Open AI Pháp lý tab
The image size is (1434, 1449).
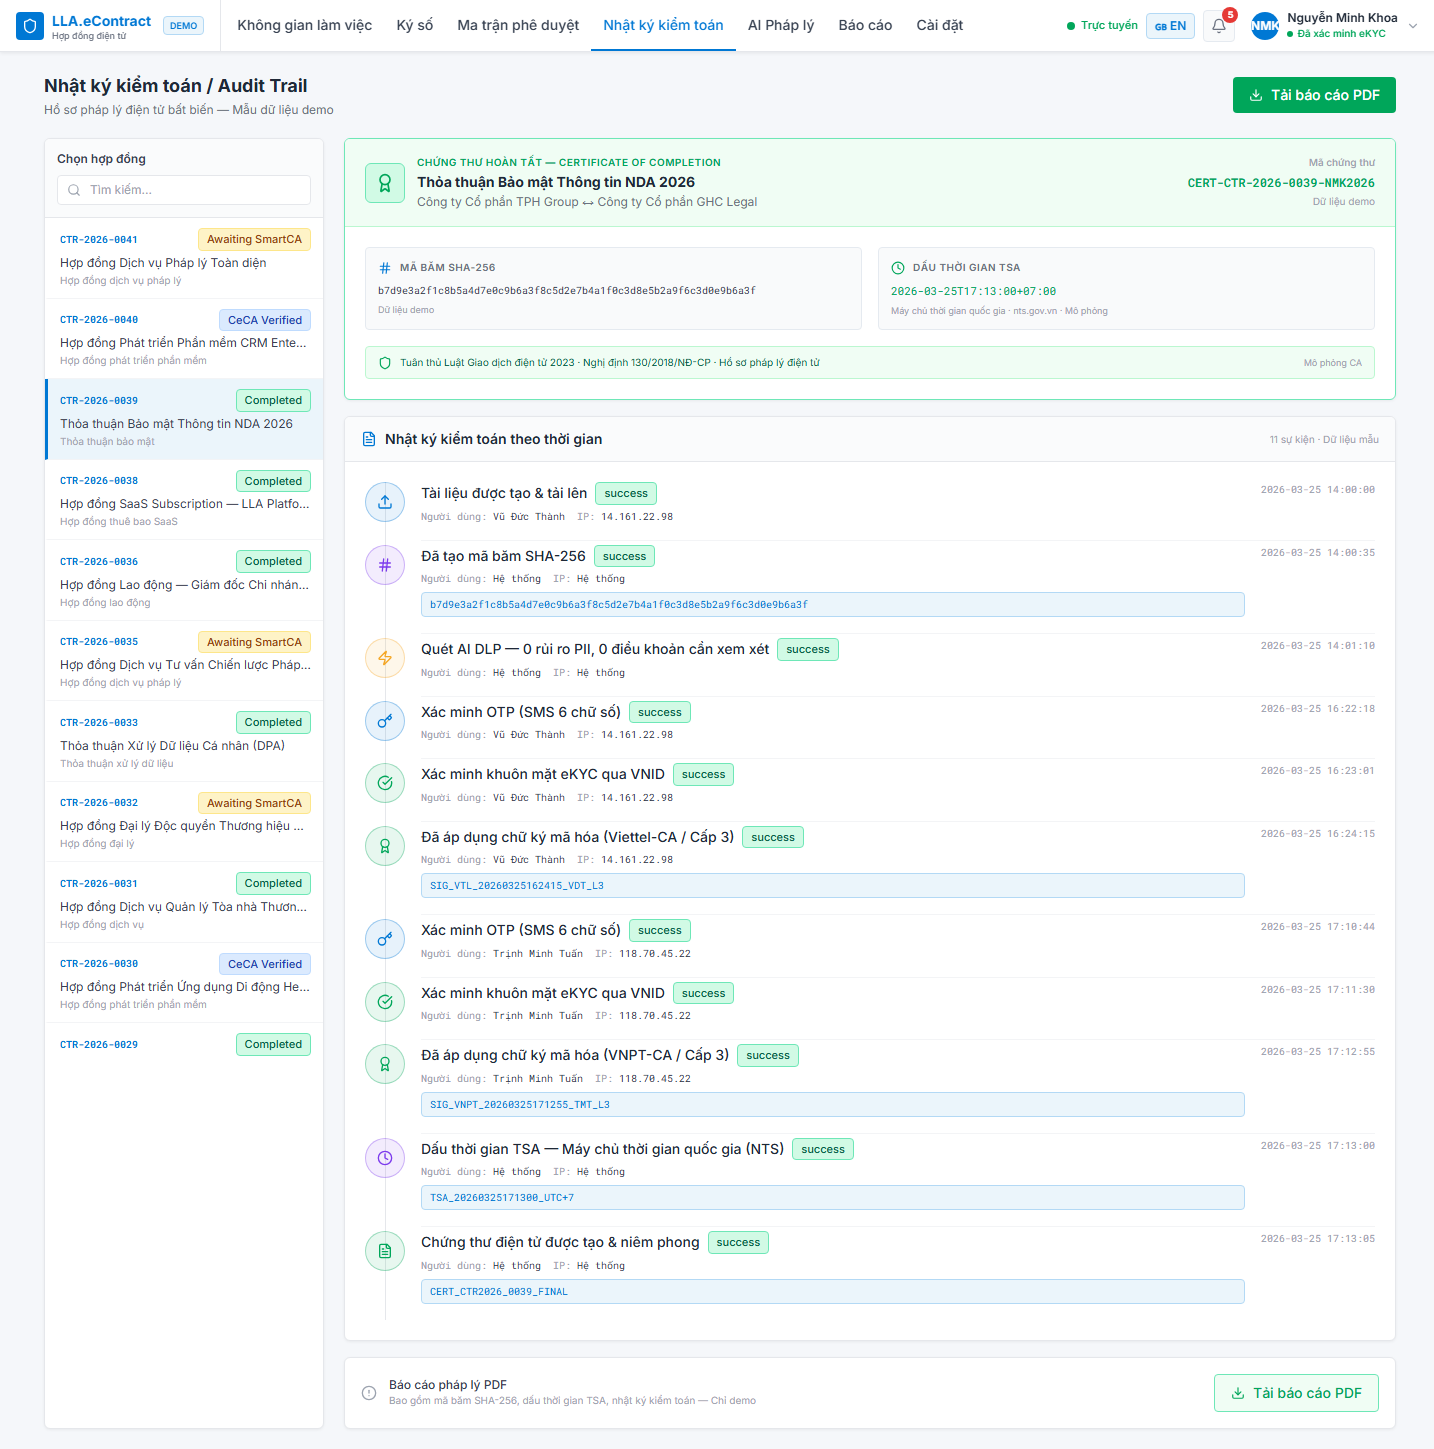[x=781, y=25]
